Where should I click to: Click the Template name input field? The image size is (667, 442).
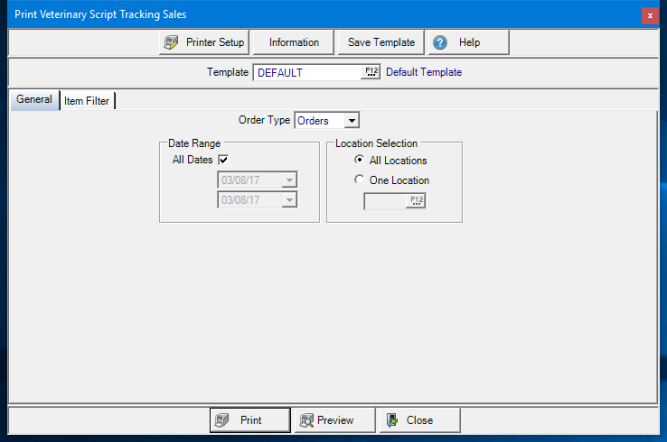tap(306, 72)
